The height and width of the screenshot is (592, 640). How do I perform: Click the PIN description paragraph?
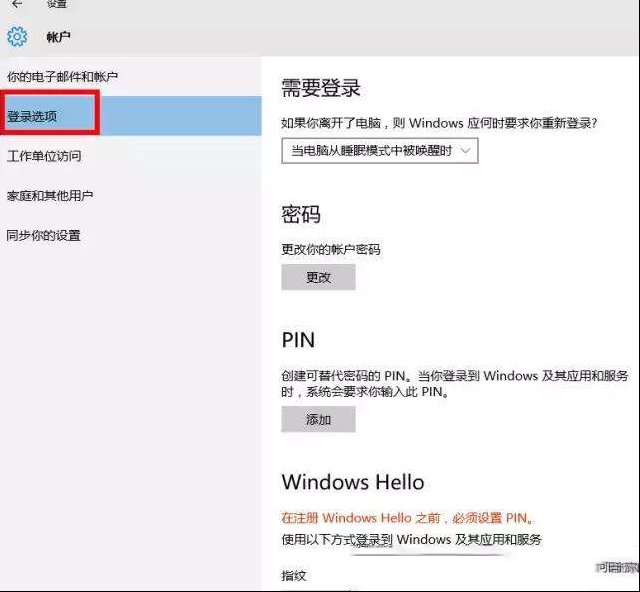pos(455,383)
